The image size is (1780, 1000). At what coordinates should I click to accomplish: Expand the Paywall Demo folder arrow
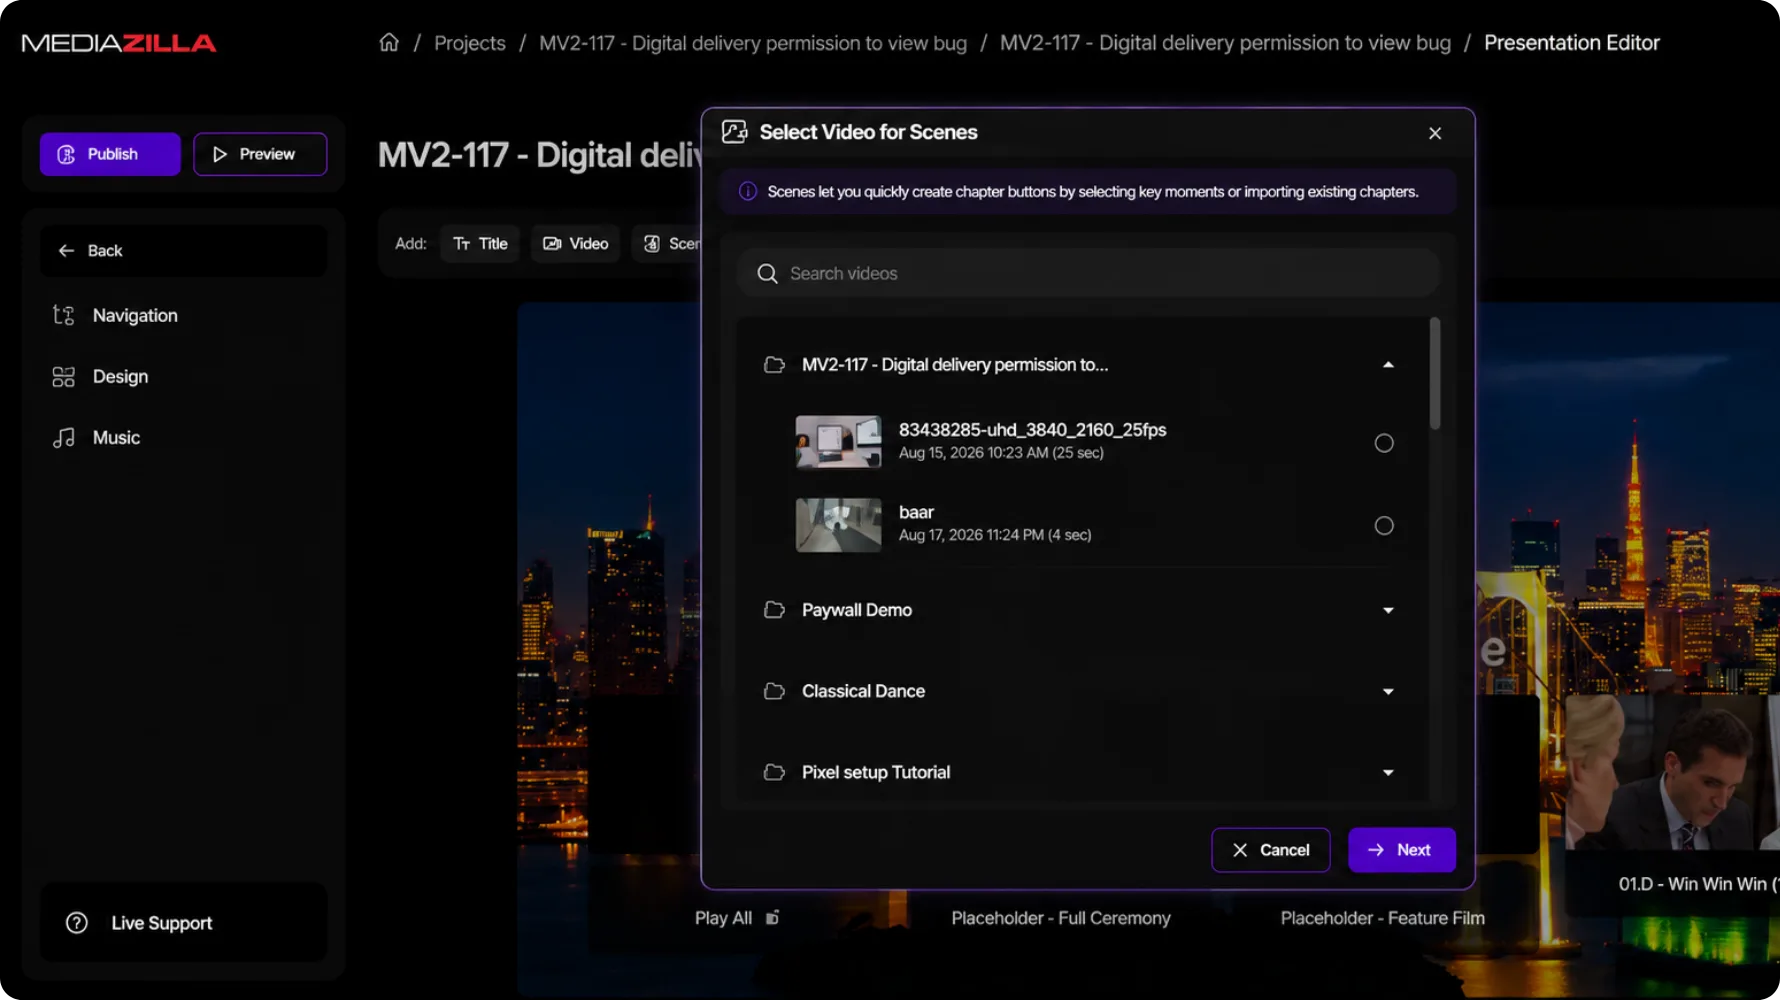click(x=1388, y=610)
